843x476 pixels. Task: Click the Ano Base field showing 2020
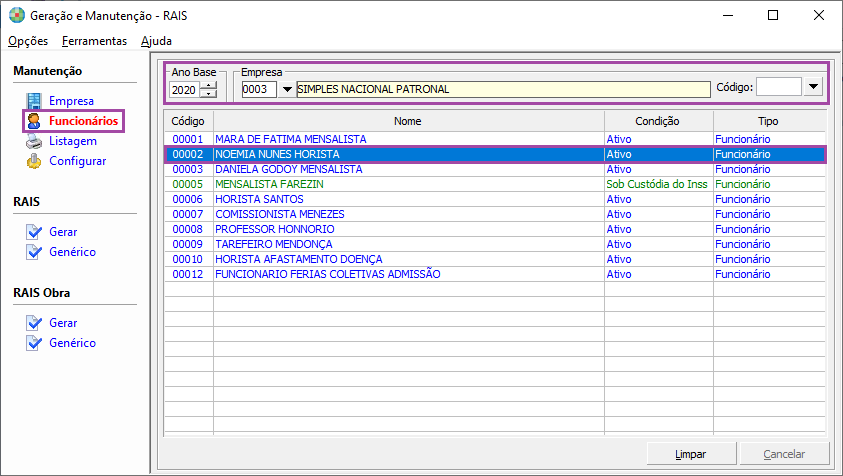(184, 90)
